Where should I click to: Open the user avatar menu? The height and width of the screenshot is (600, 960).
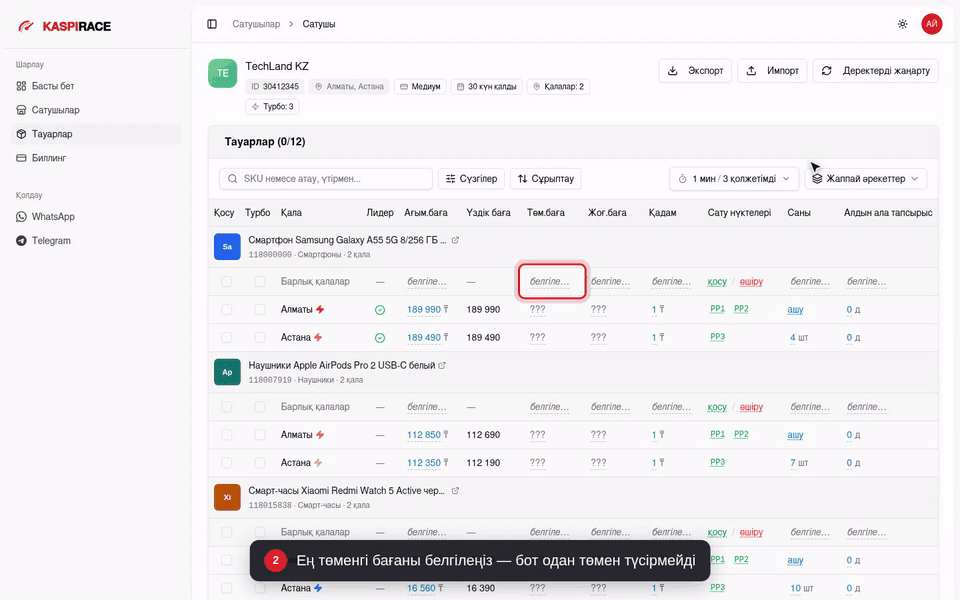(x=931, y=24)
